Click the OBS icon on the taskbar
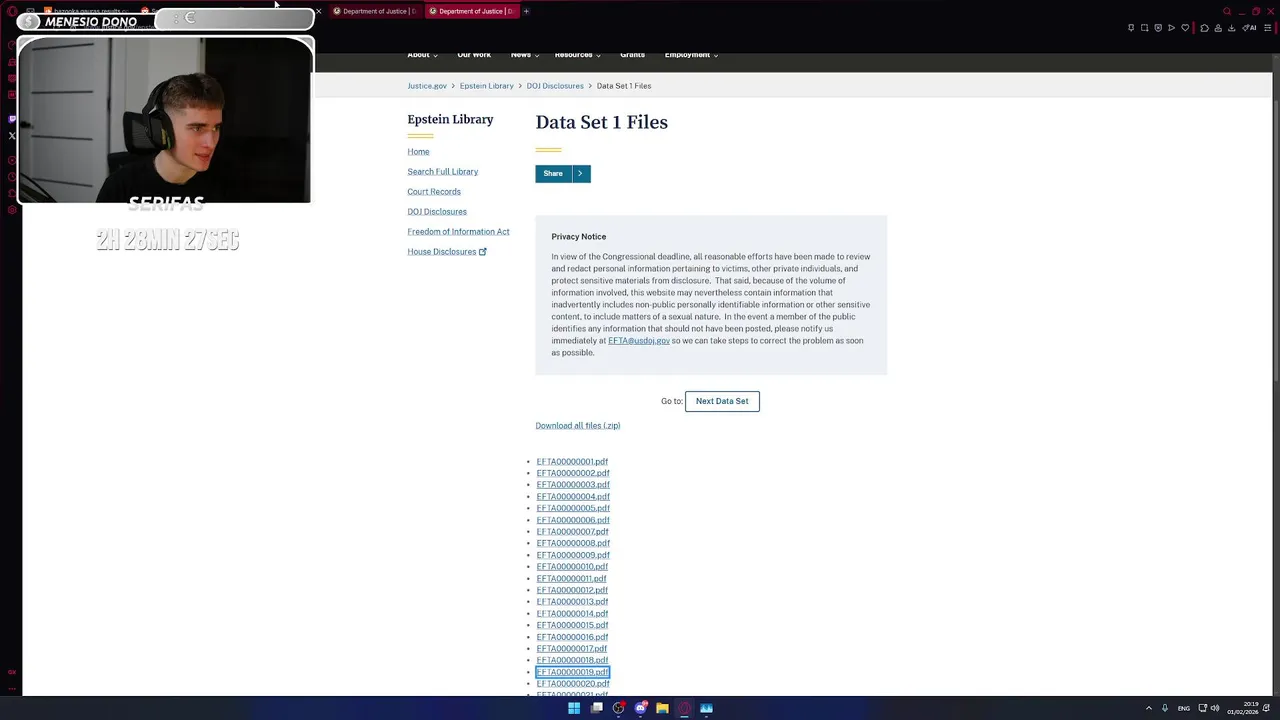The image size is (1280, 720). (618, 708)
